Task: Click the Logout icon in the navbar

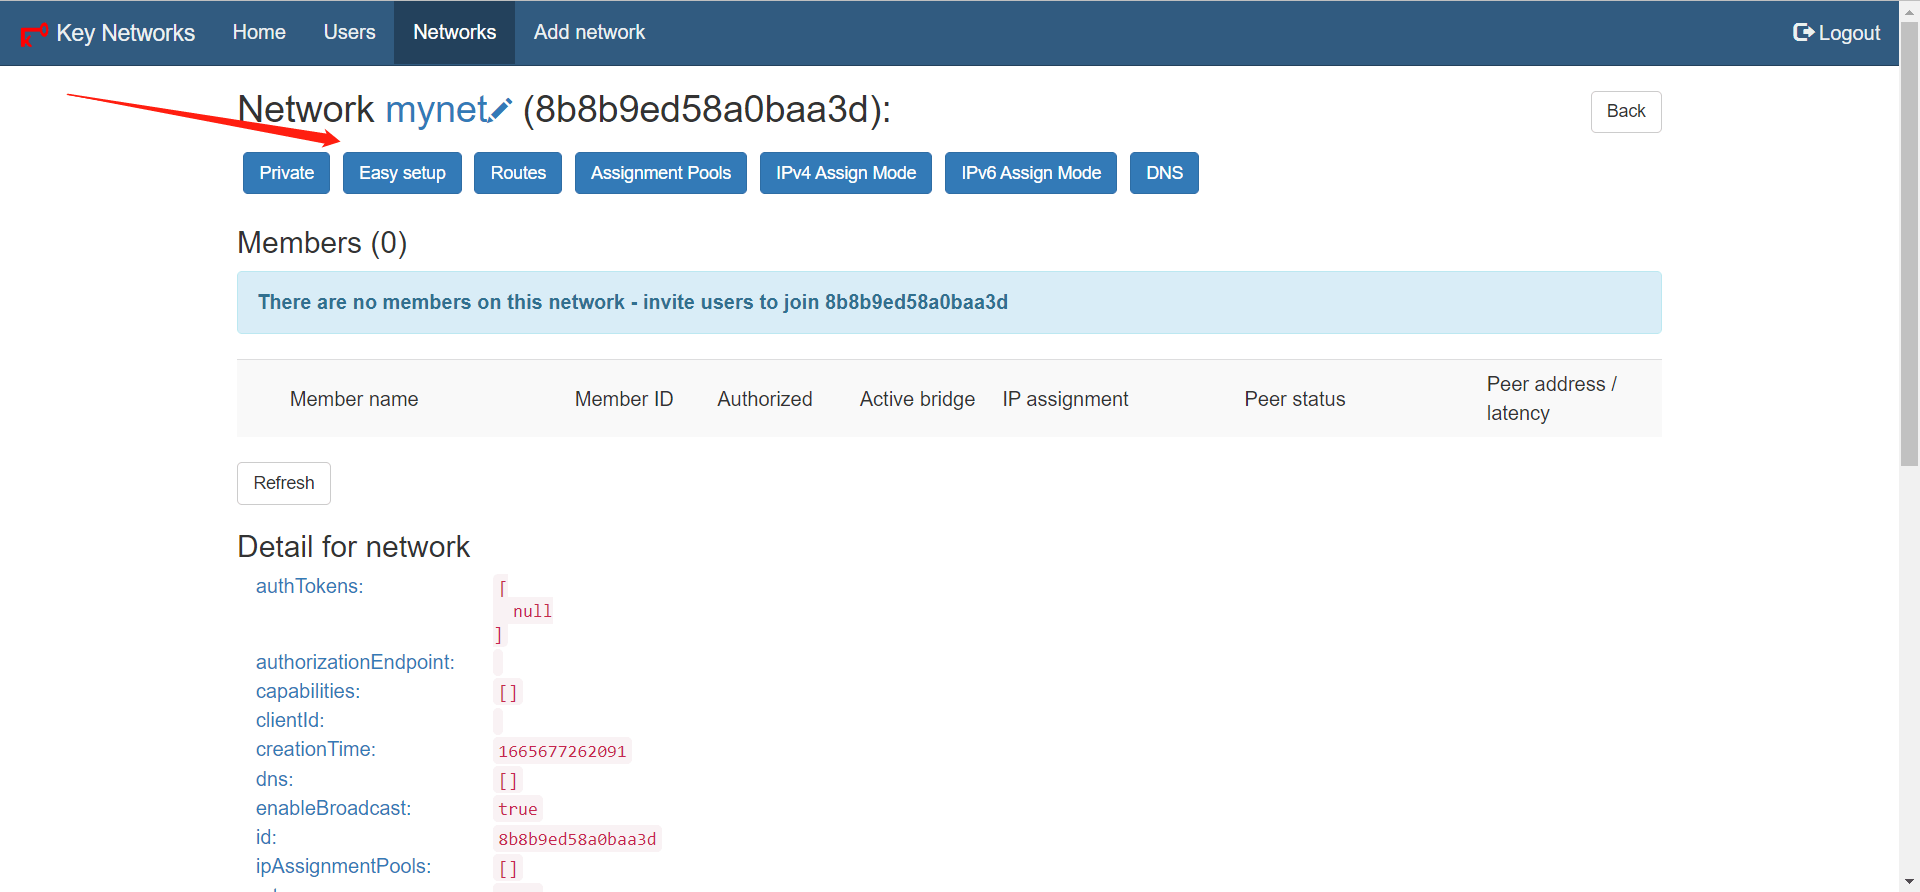Action: (x=1802, y=32)
